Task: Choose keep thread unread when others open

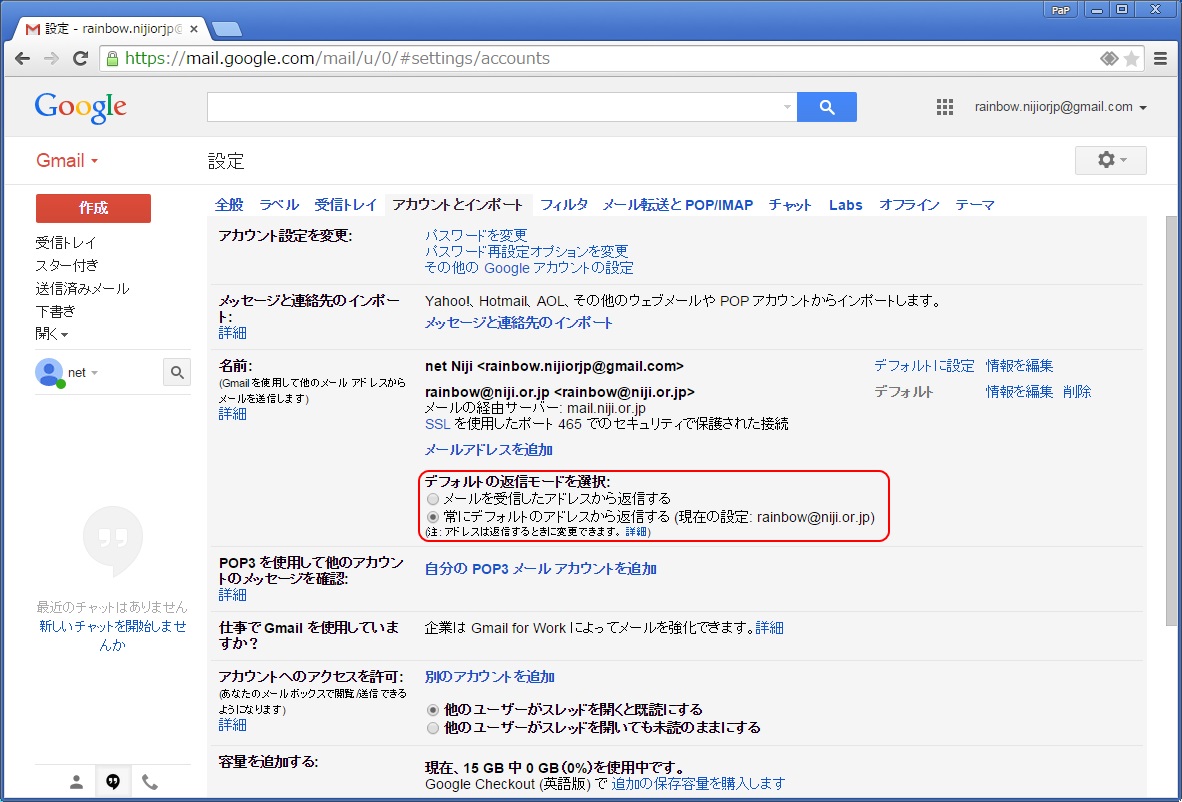Action: coord(433,728)
